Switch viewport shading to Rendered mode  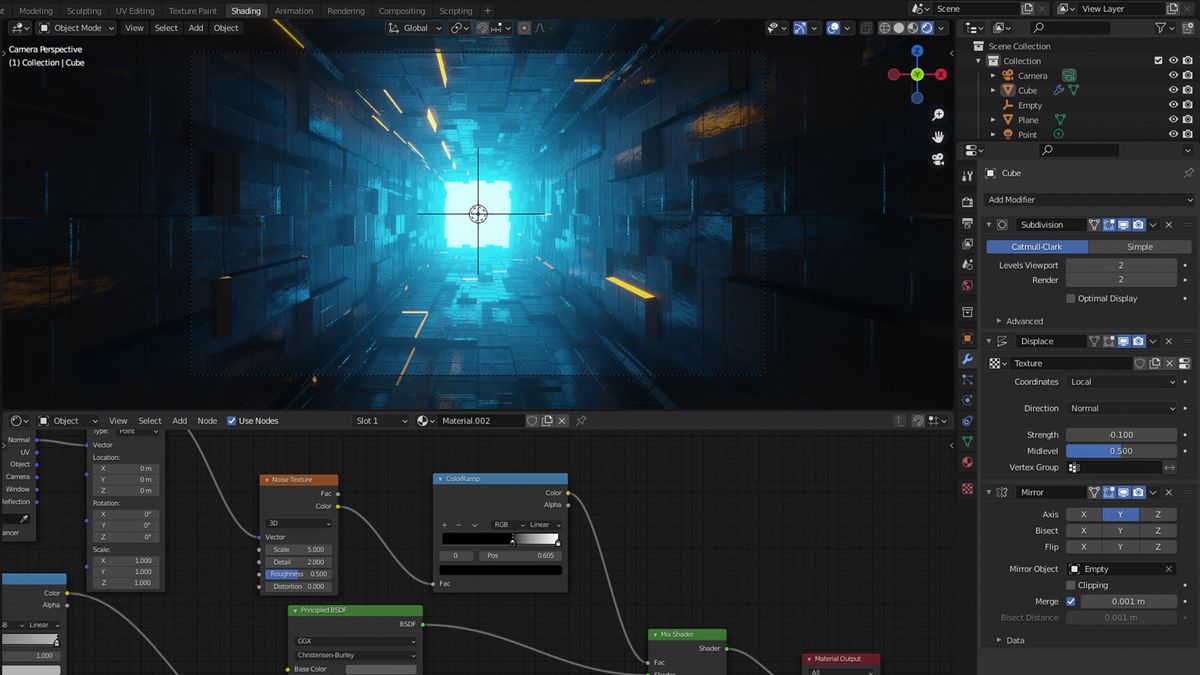tap(927, 27)
